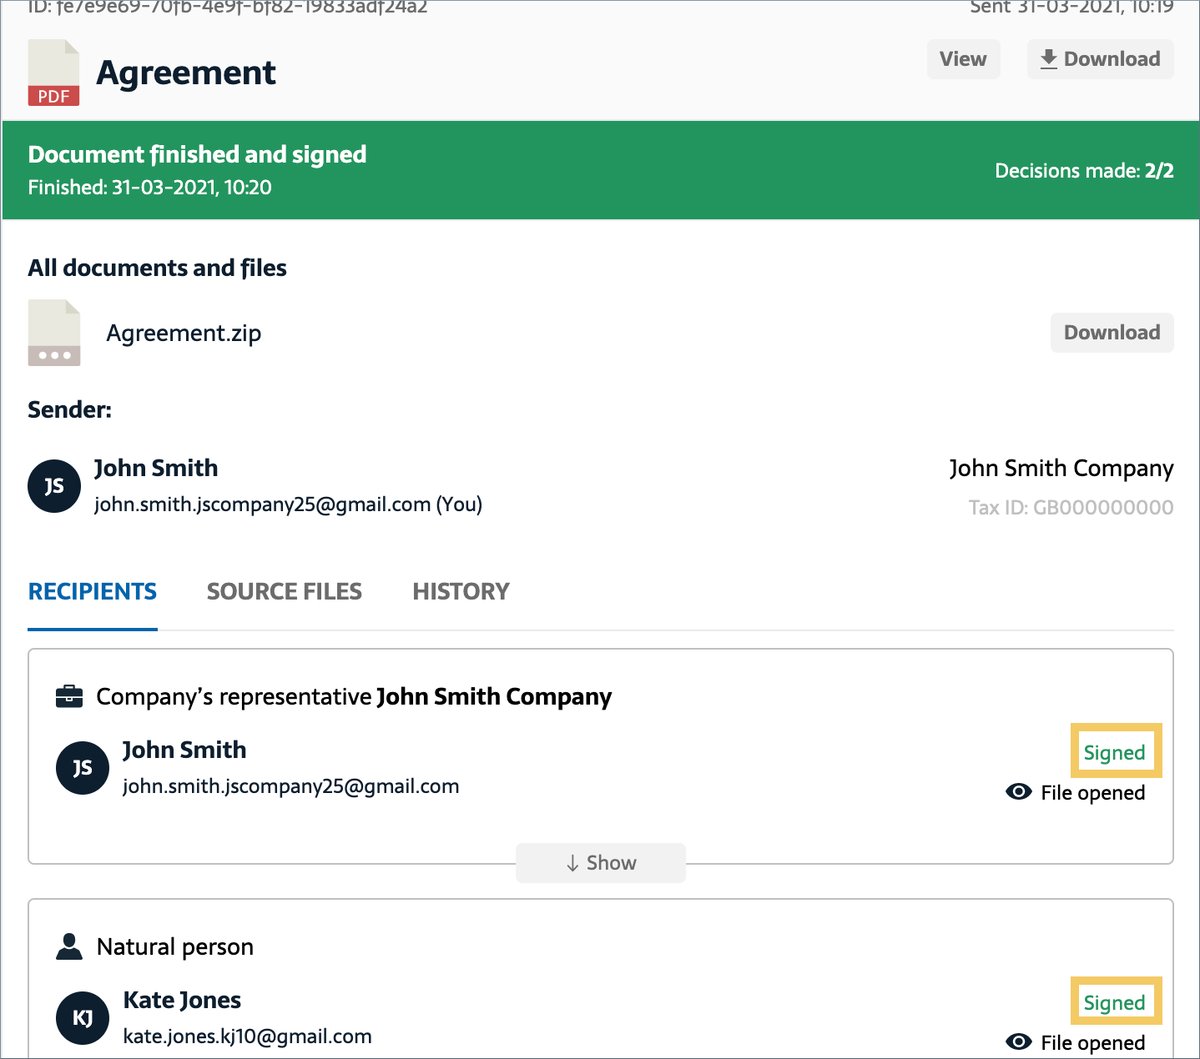This screenshot has height=1059, width=1200.
Task: Download the Agreement.zip archive
Action: [1111, 332]
